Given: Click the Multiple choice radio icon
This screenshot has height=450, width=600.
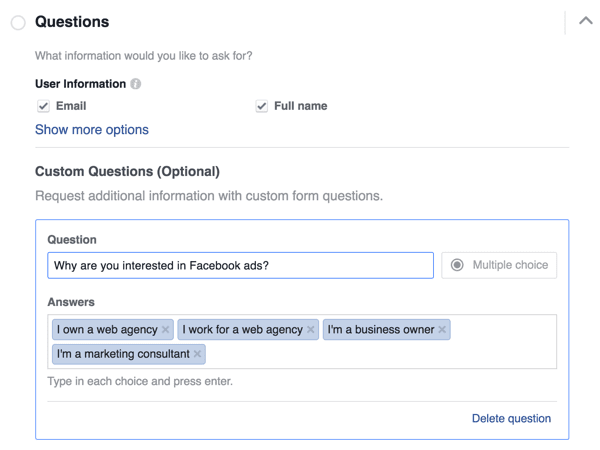Looking at the screenshot, I should 457,265.
